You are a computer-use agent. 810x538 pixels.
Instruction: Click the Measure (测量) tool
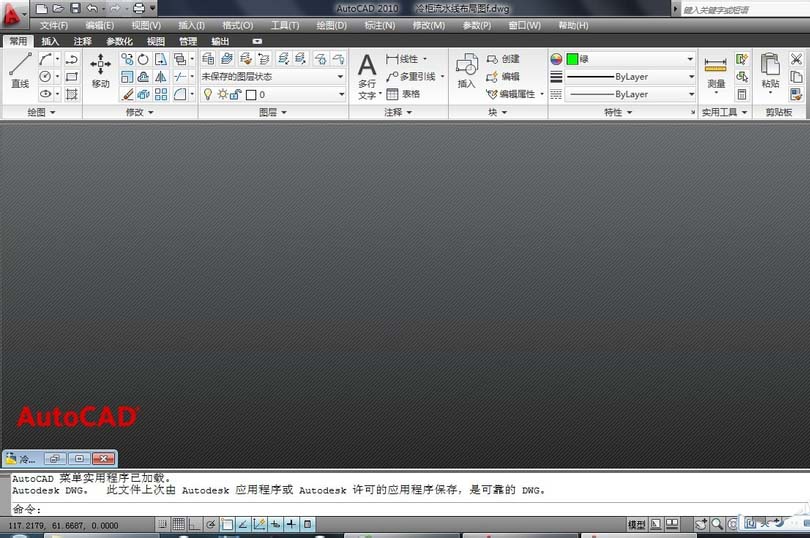(x=715, y=72)
